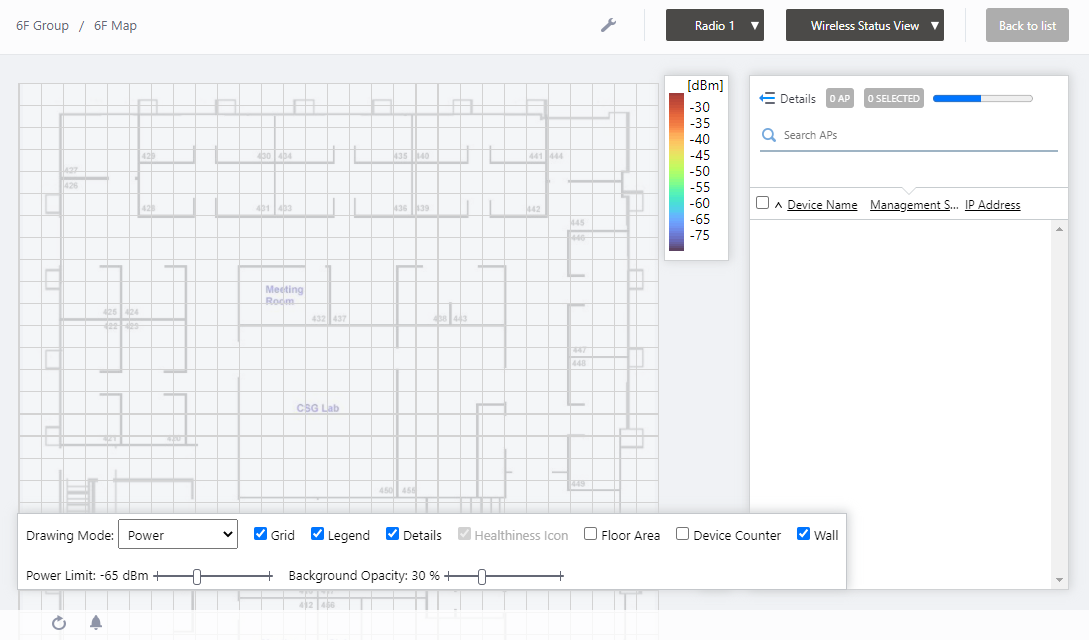
Task: Expand the Wireless Status View dropdown
Action: pyautogui.click(x=864, y=26)
